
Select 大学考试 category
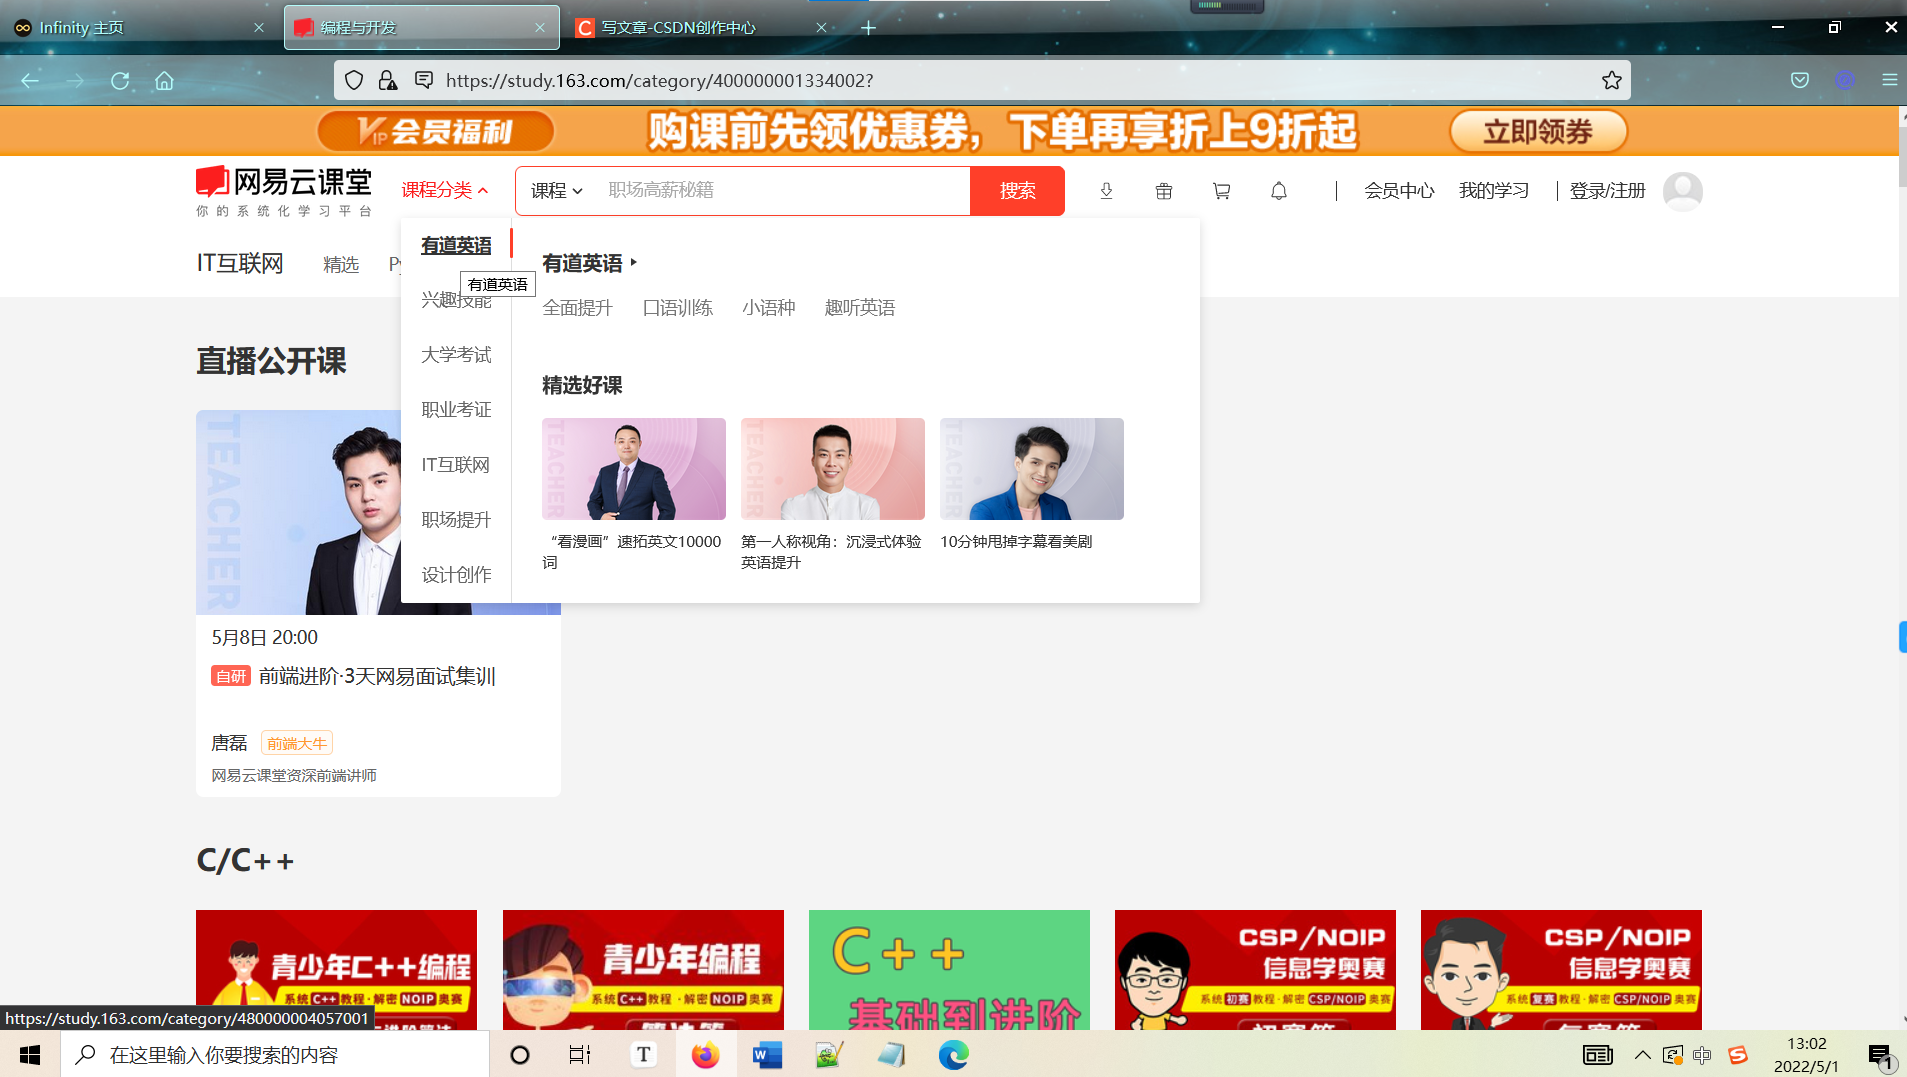point(456,355)
